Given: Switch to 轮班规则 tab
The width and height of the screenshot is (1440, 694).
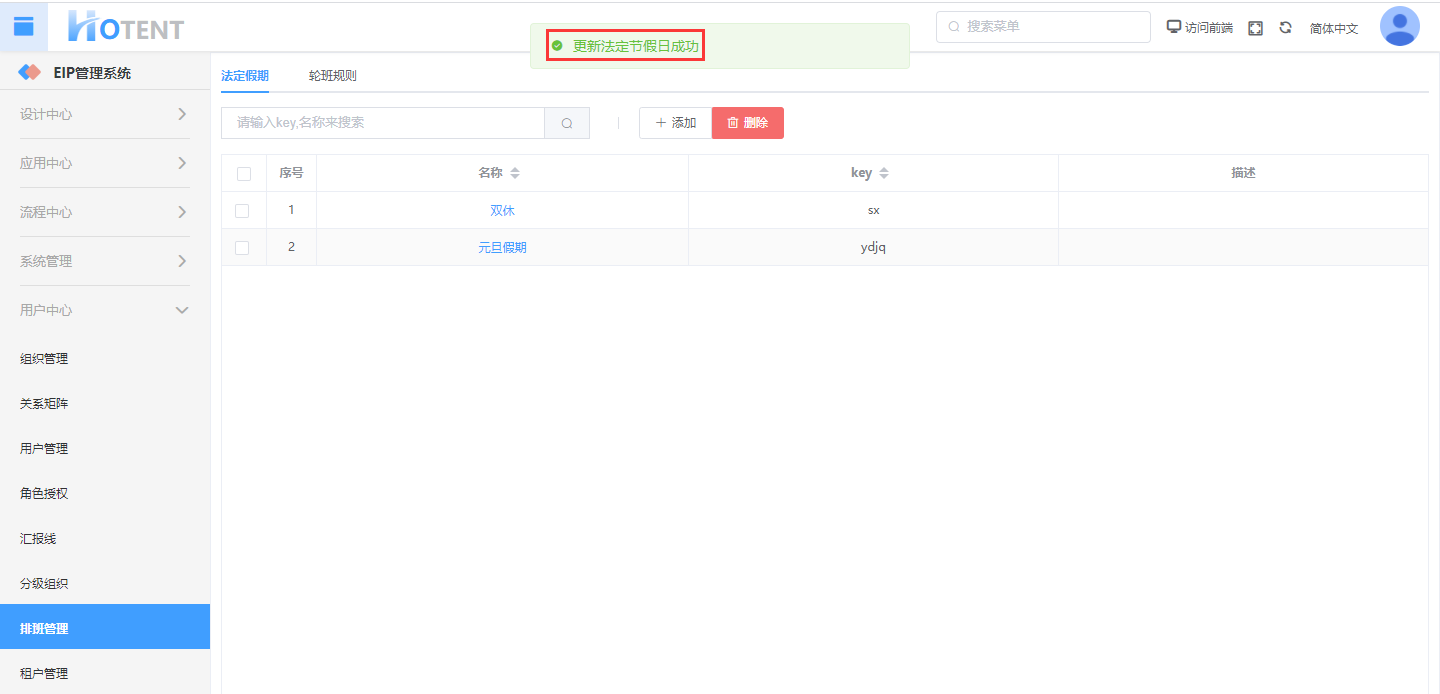Looking at the screenshot, I should pyautogui.click(x=333, y=75).
